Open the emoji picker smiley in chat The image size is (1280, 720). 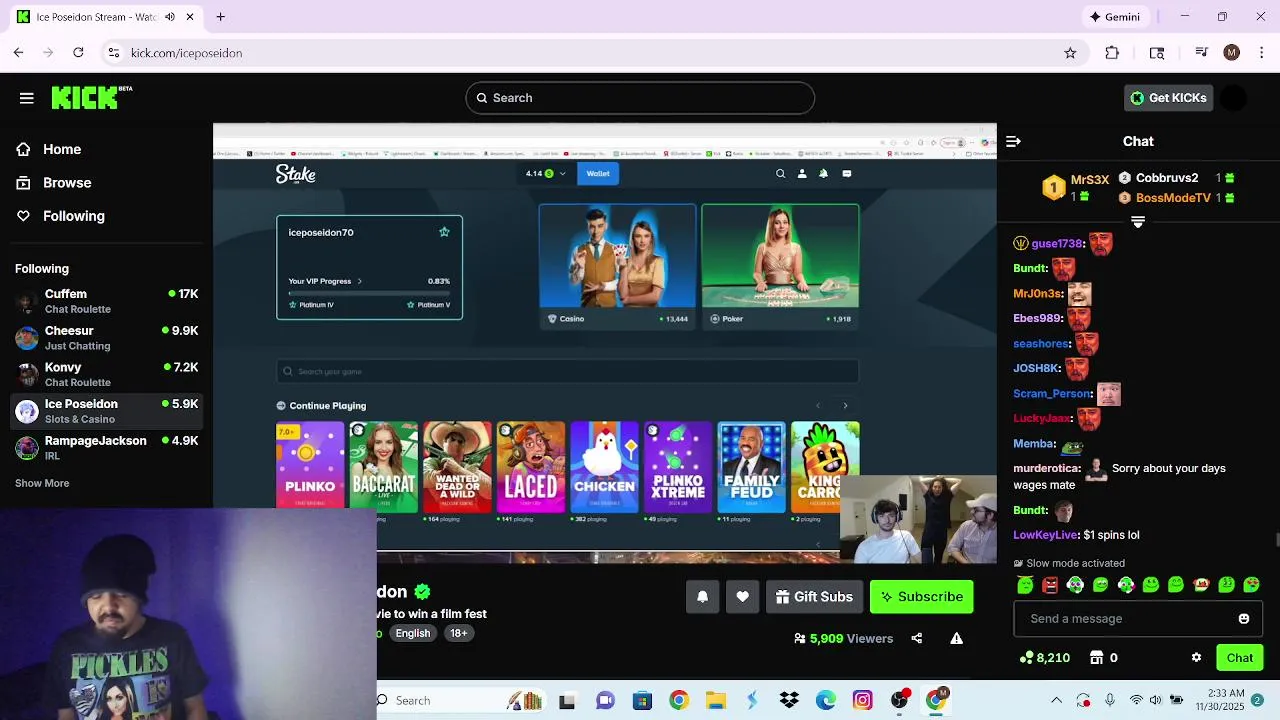1244,619
